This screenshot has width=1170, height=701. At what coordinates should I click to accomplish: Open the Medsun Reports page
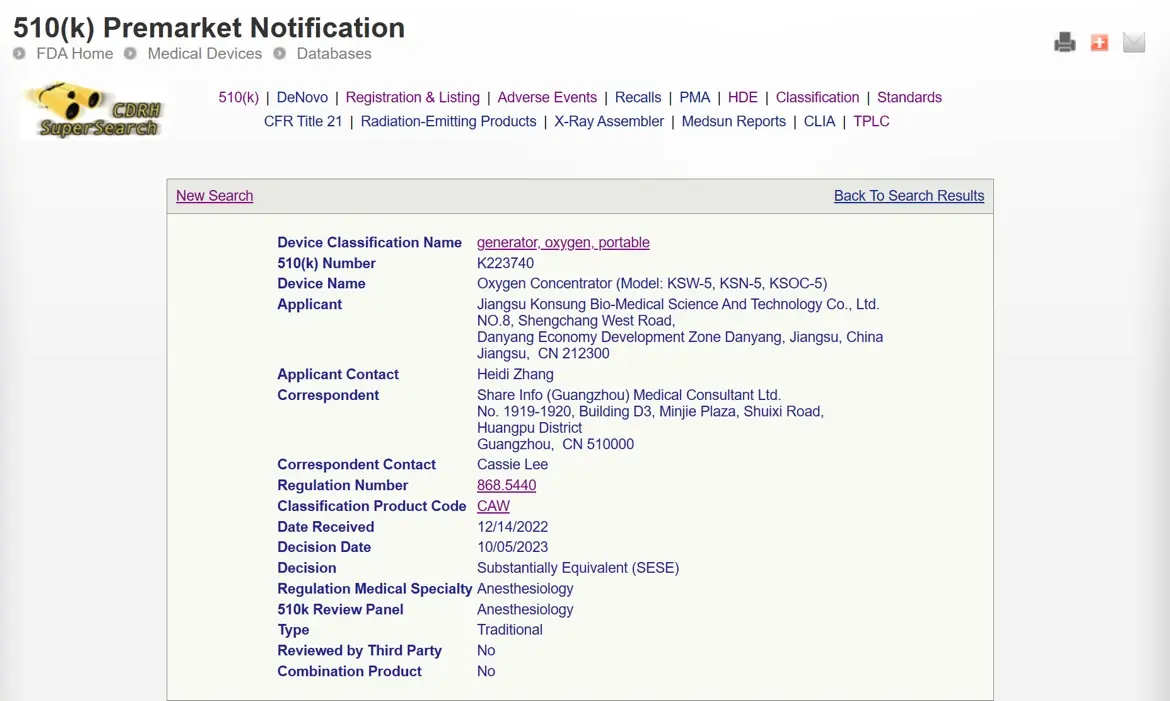(x=733, y=121)
